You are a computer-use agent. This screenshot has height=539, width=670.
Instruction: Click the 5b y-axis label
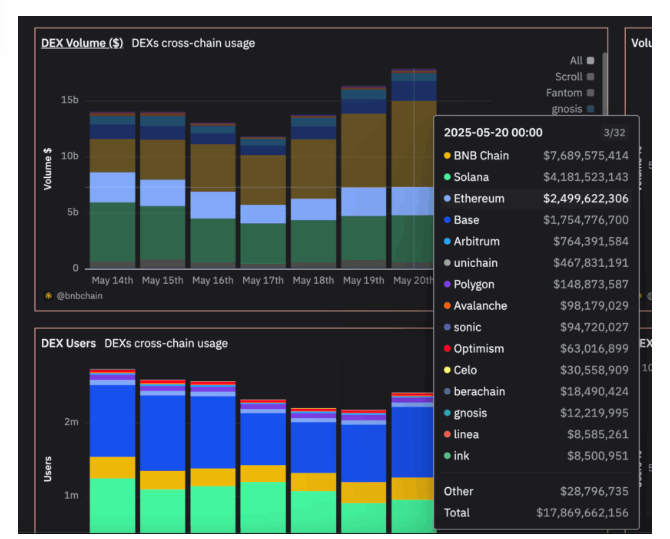coord(73,212)
